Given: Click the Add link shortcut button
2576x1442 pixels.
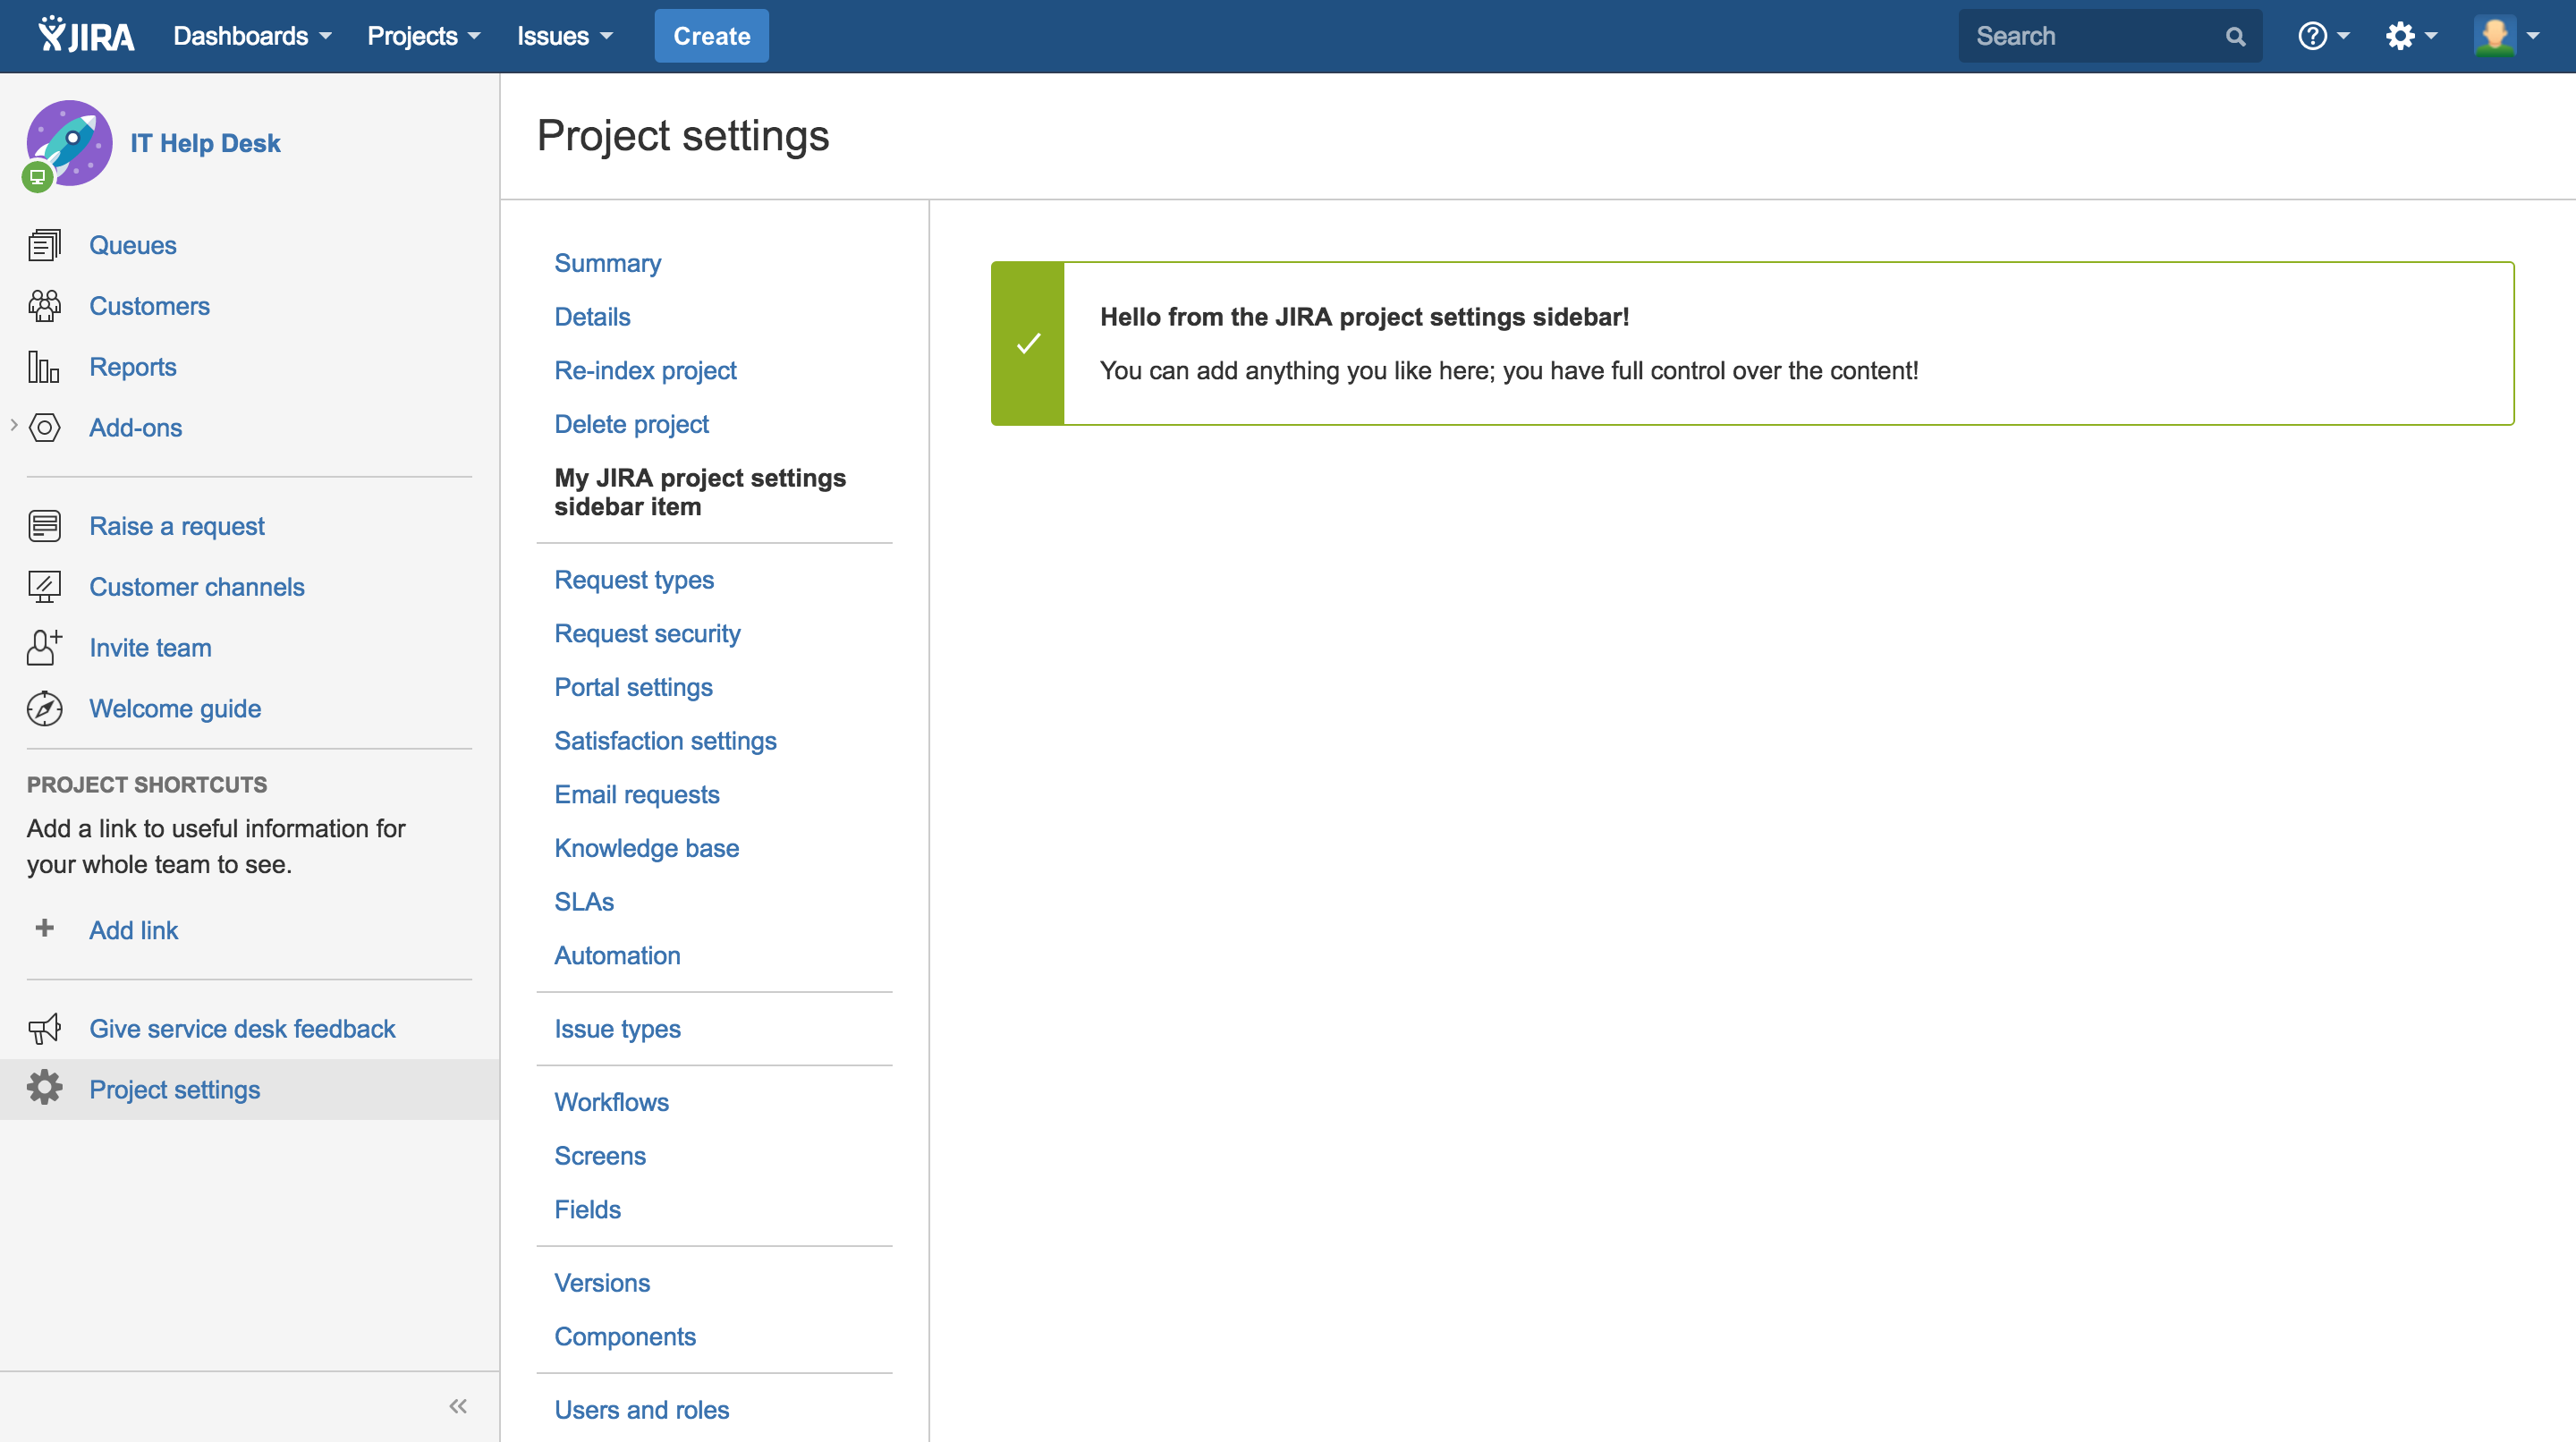Looking at the screenshot, I should click(132, 929).
